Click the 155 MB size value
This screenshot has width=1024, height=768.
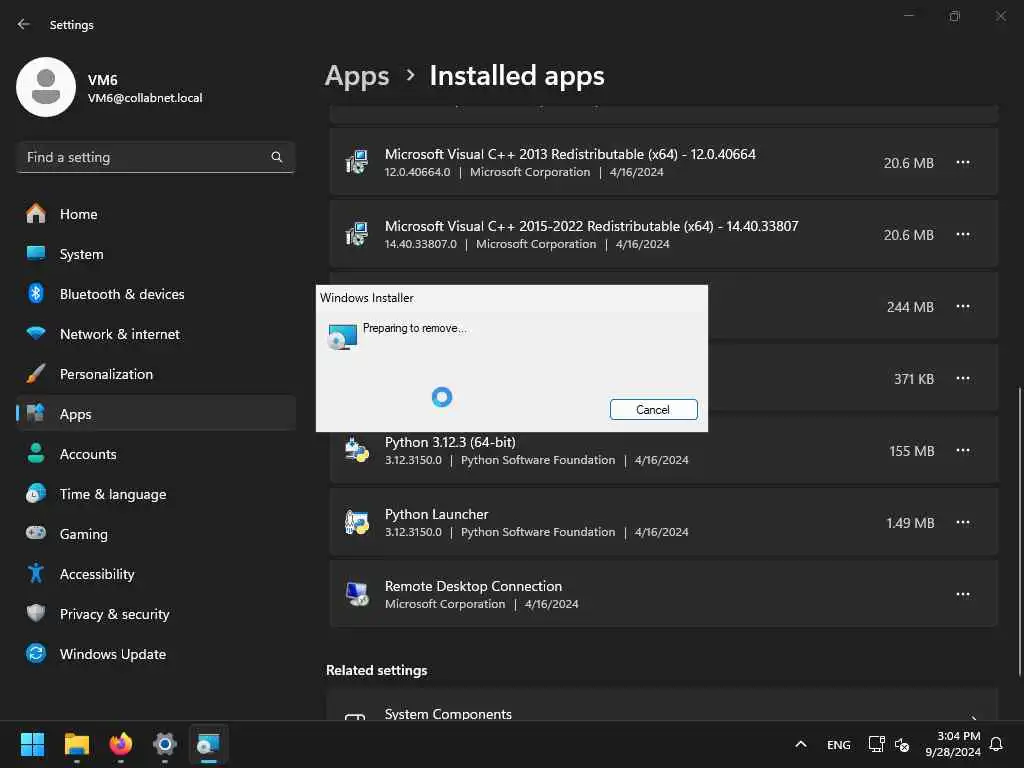click(912, 451)
